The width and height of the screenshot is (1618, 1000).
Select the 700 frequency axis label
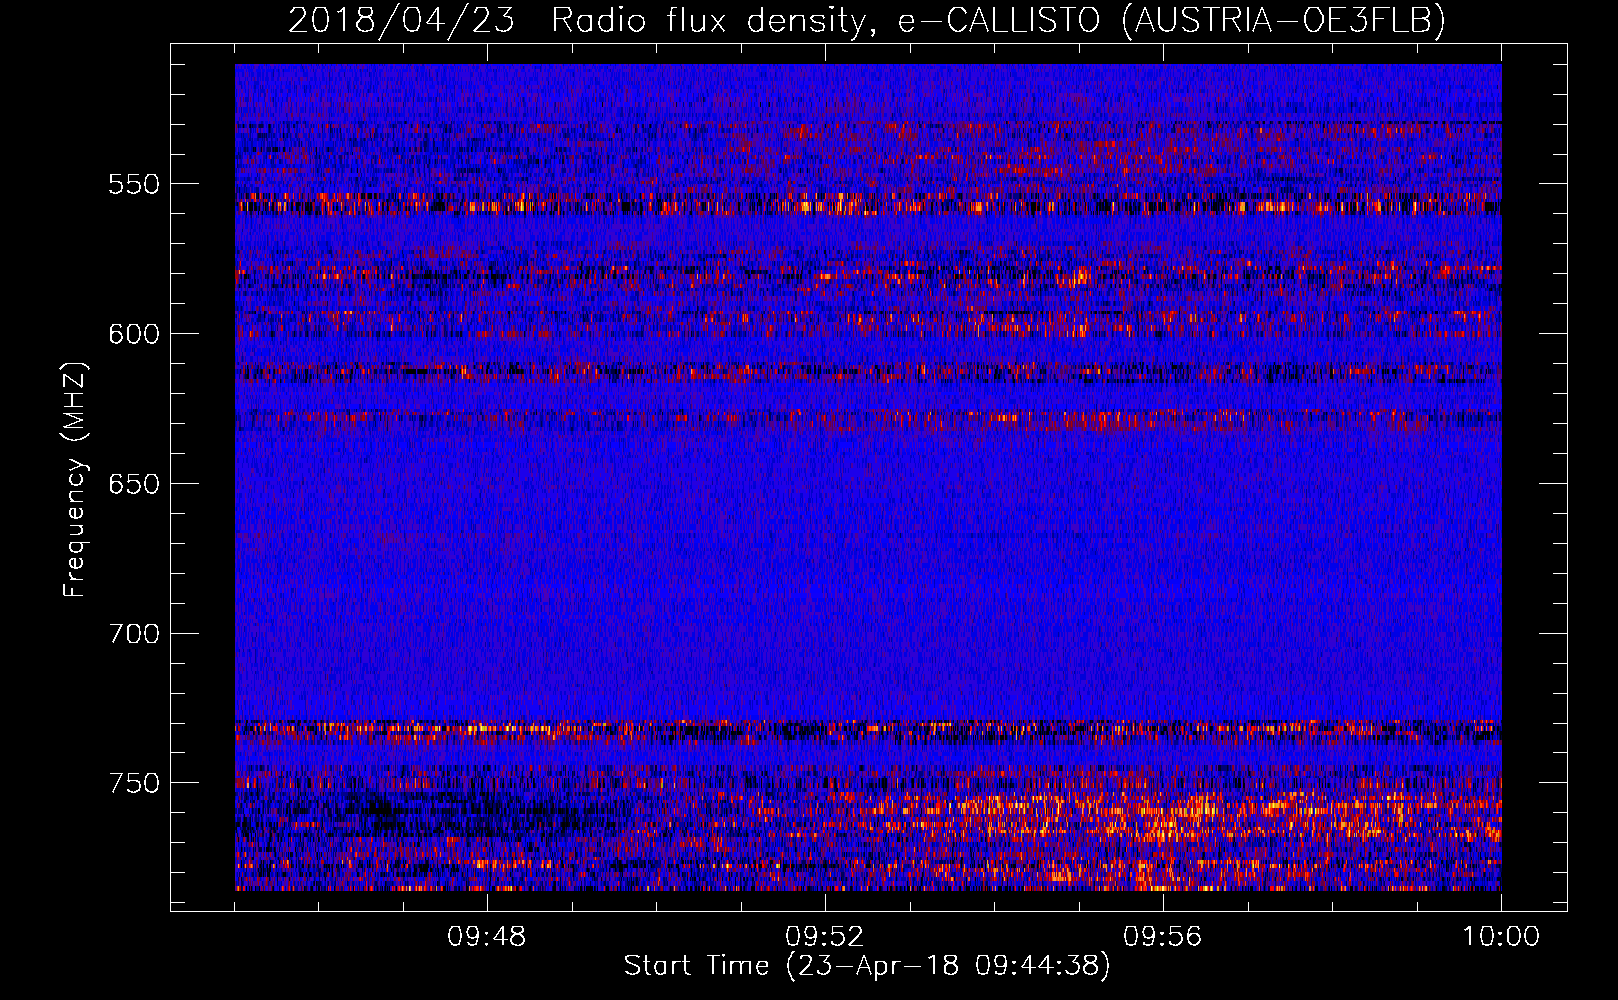(x=134, y=634)
